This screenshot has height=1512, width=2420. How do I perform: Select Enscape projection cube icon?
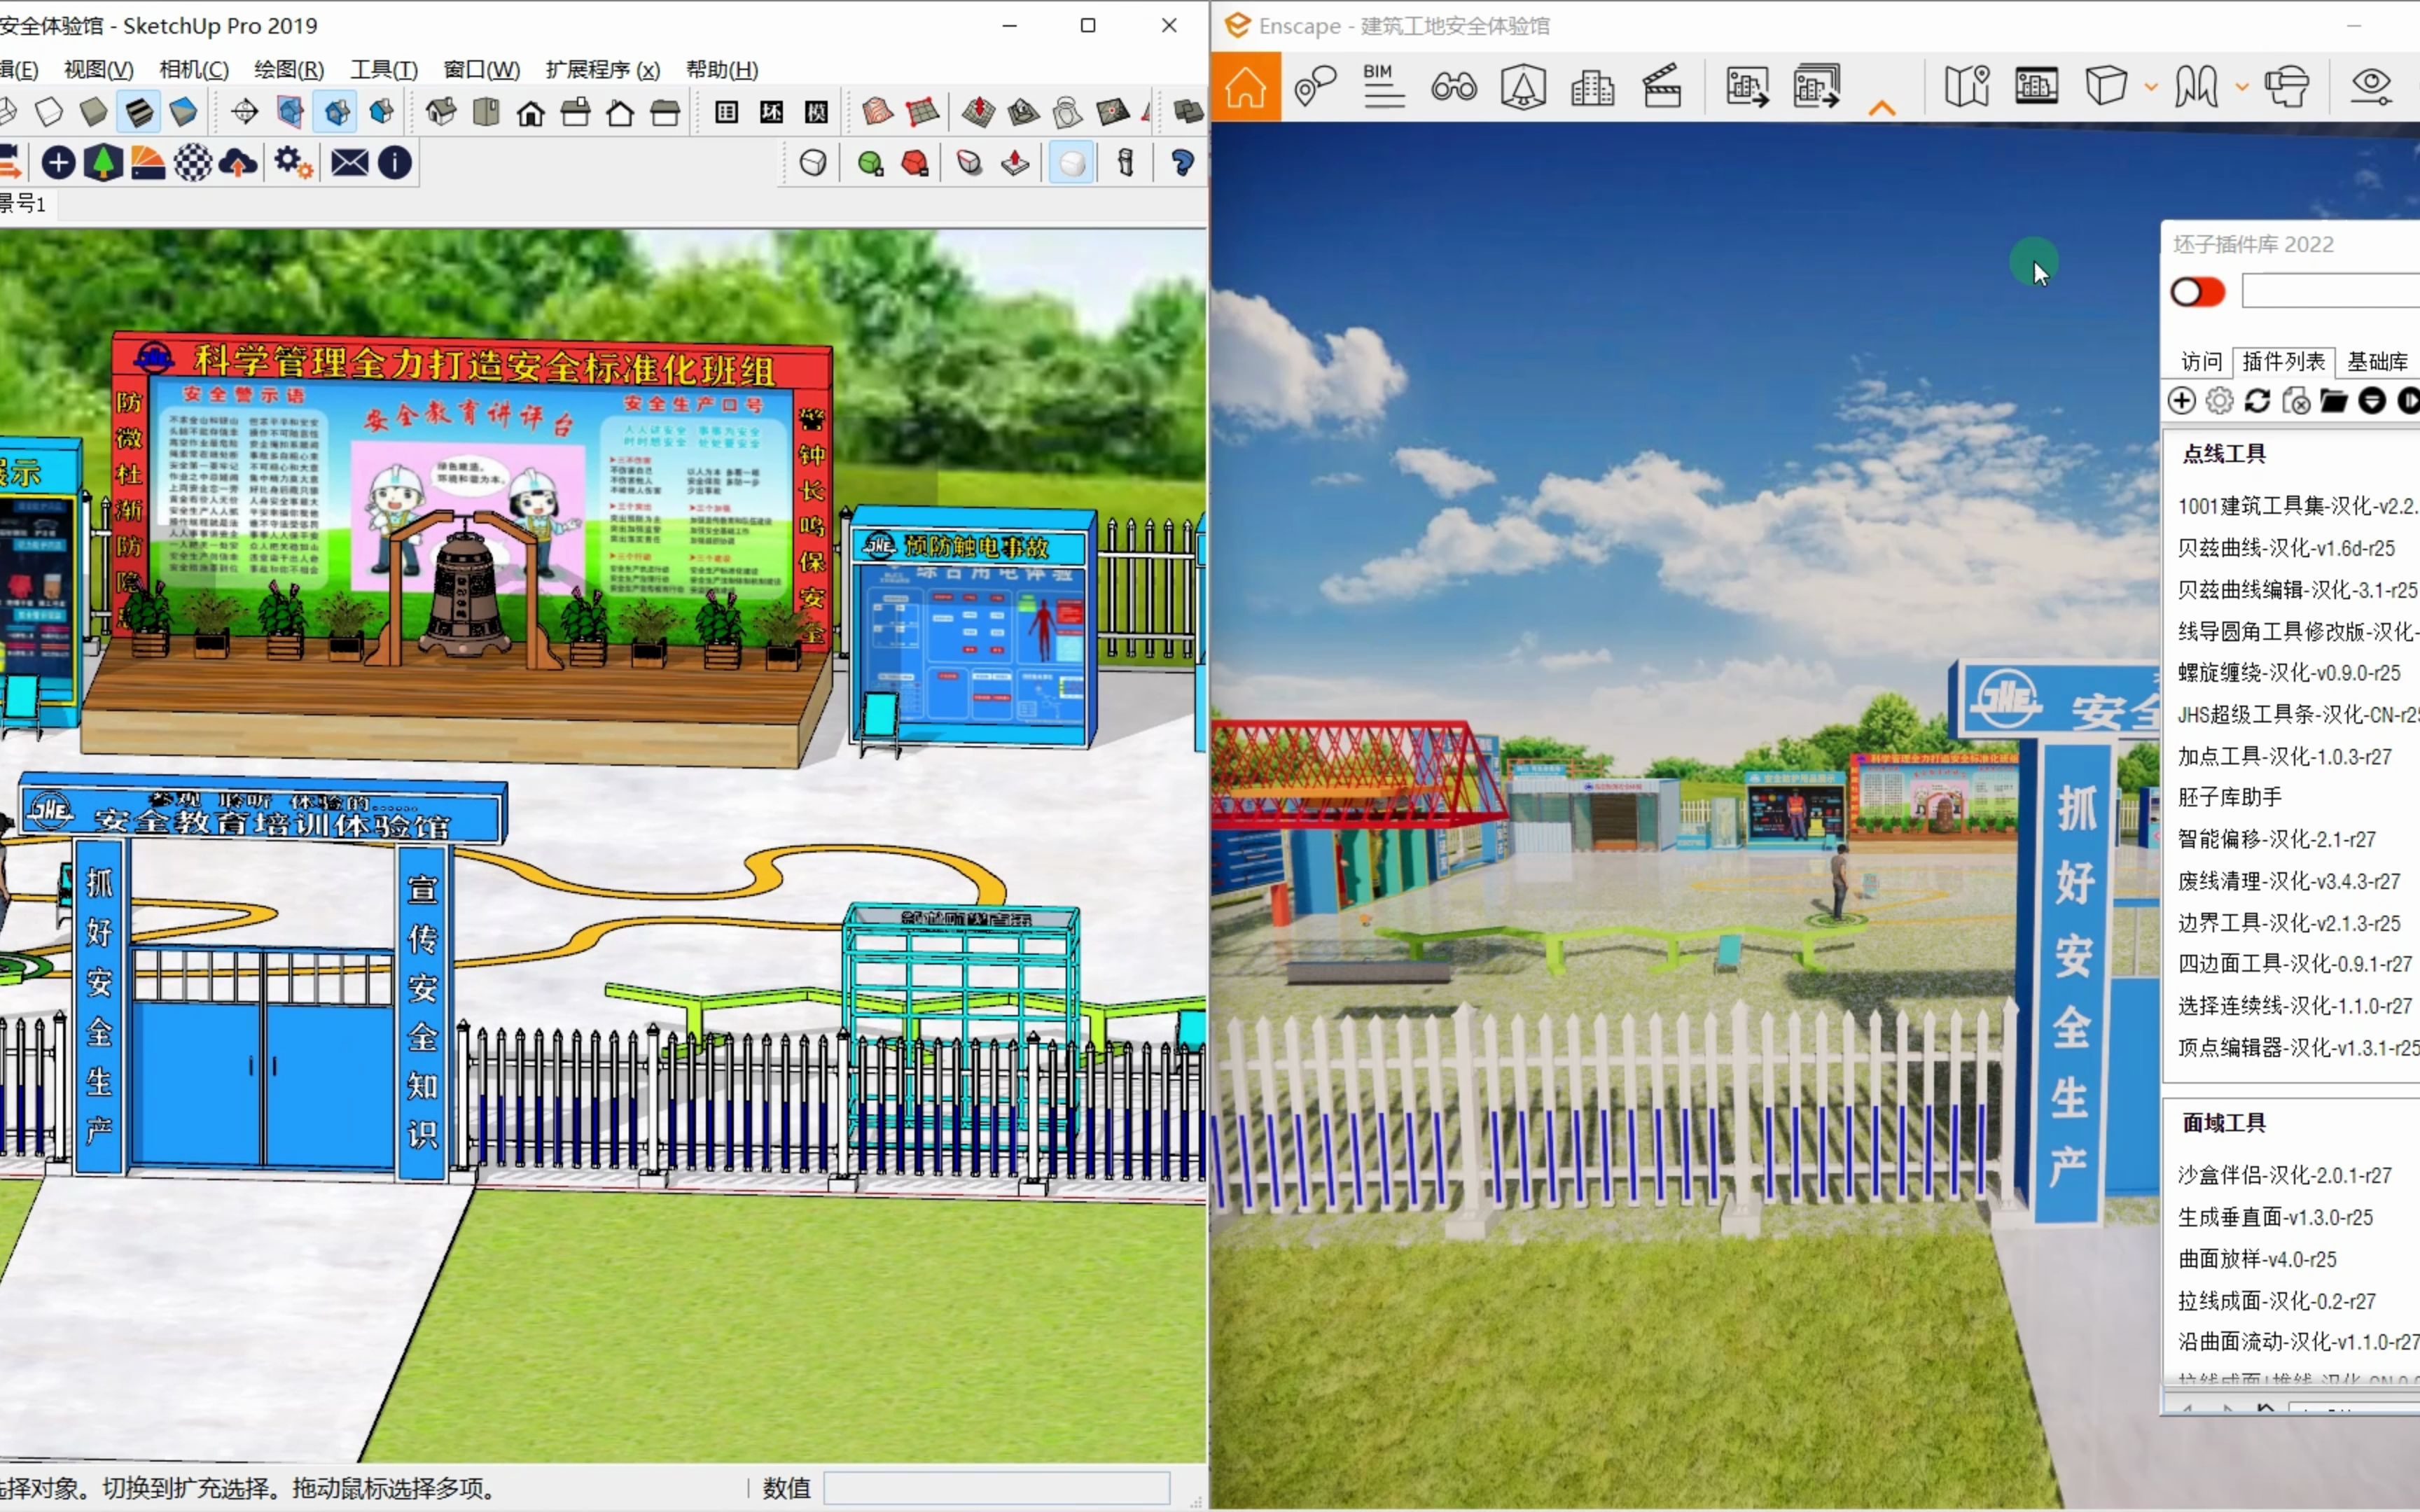coord(2106,86)
